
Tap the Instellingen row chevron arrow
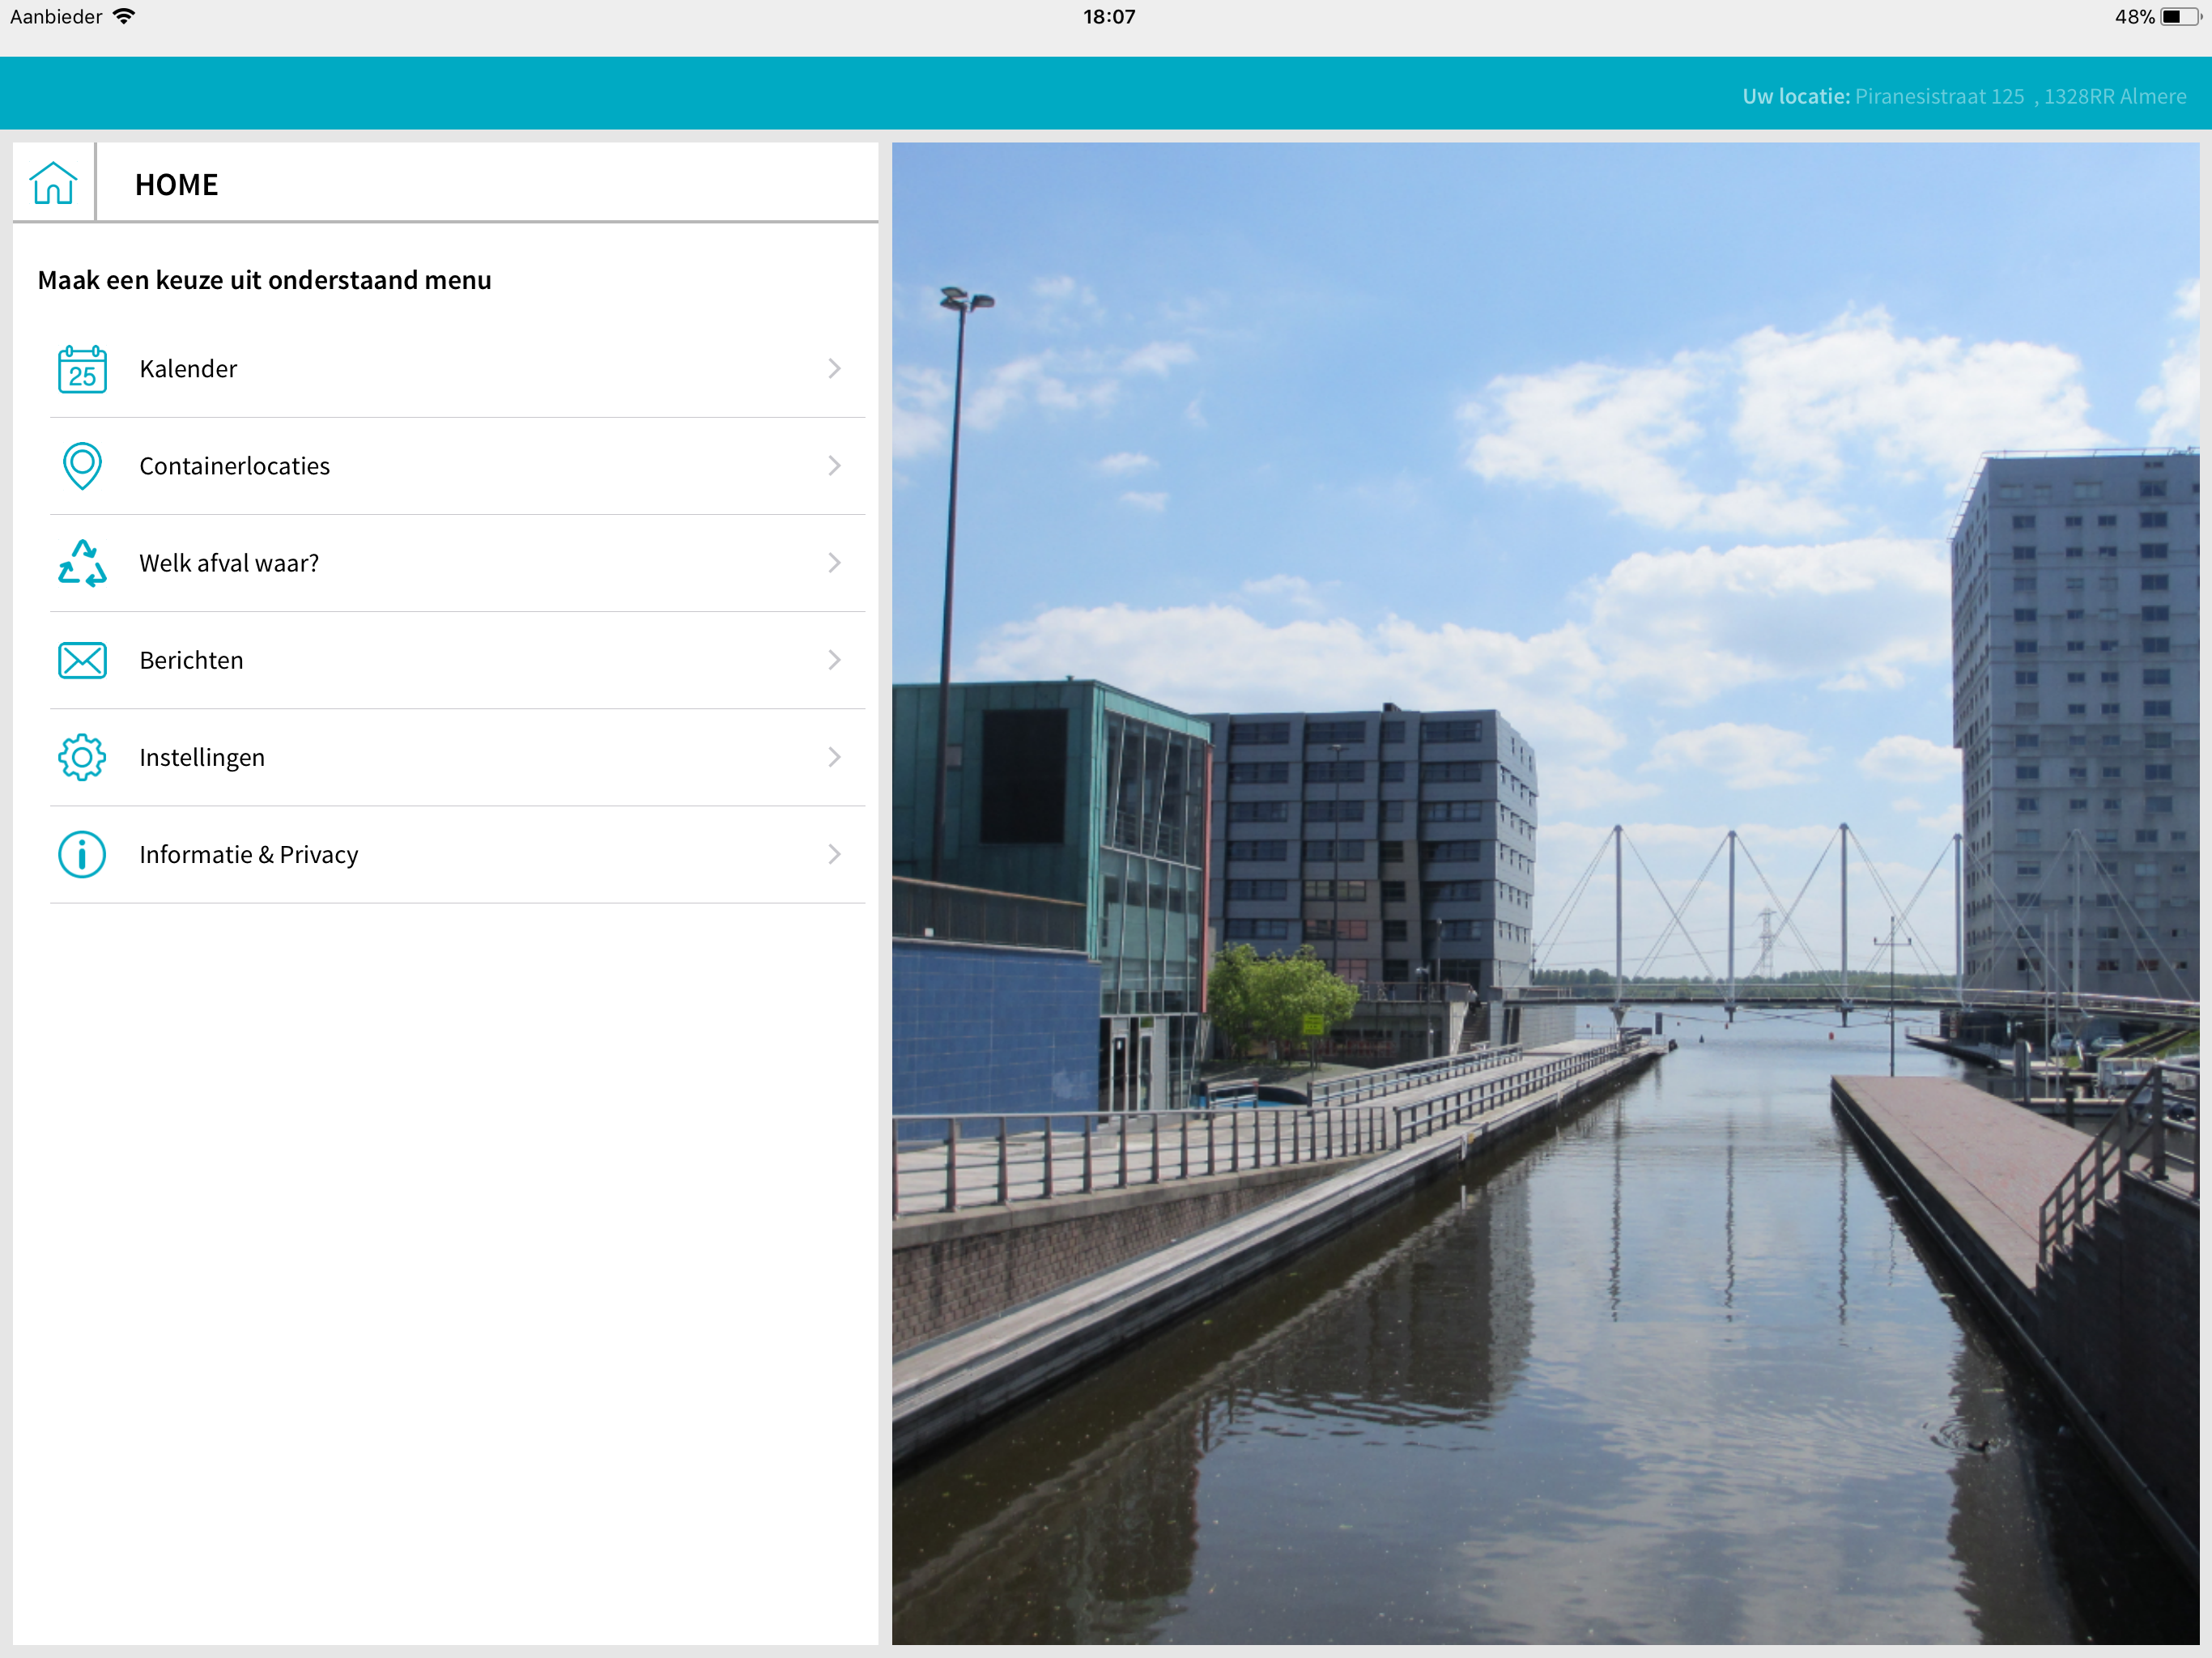point(834,757)
